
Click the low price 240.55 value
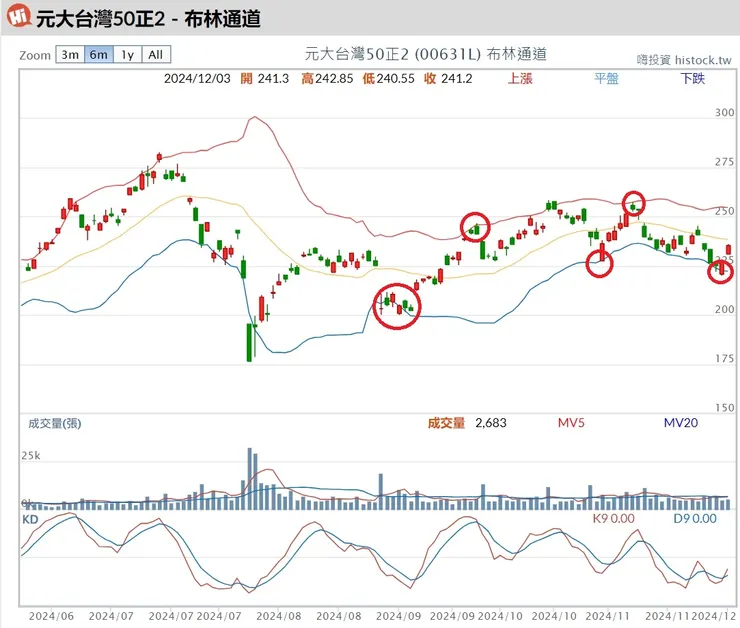point(395,78)
